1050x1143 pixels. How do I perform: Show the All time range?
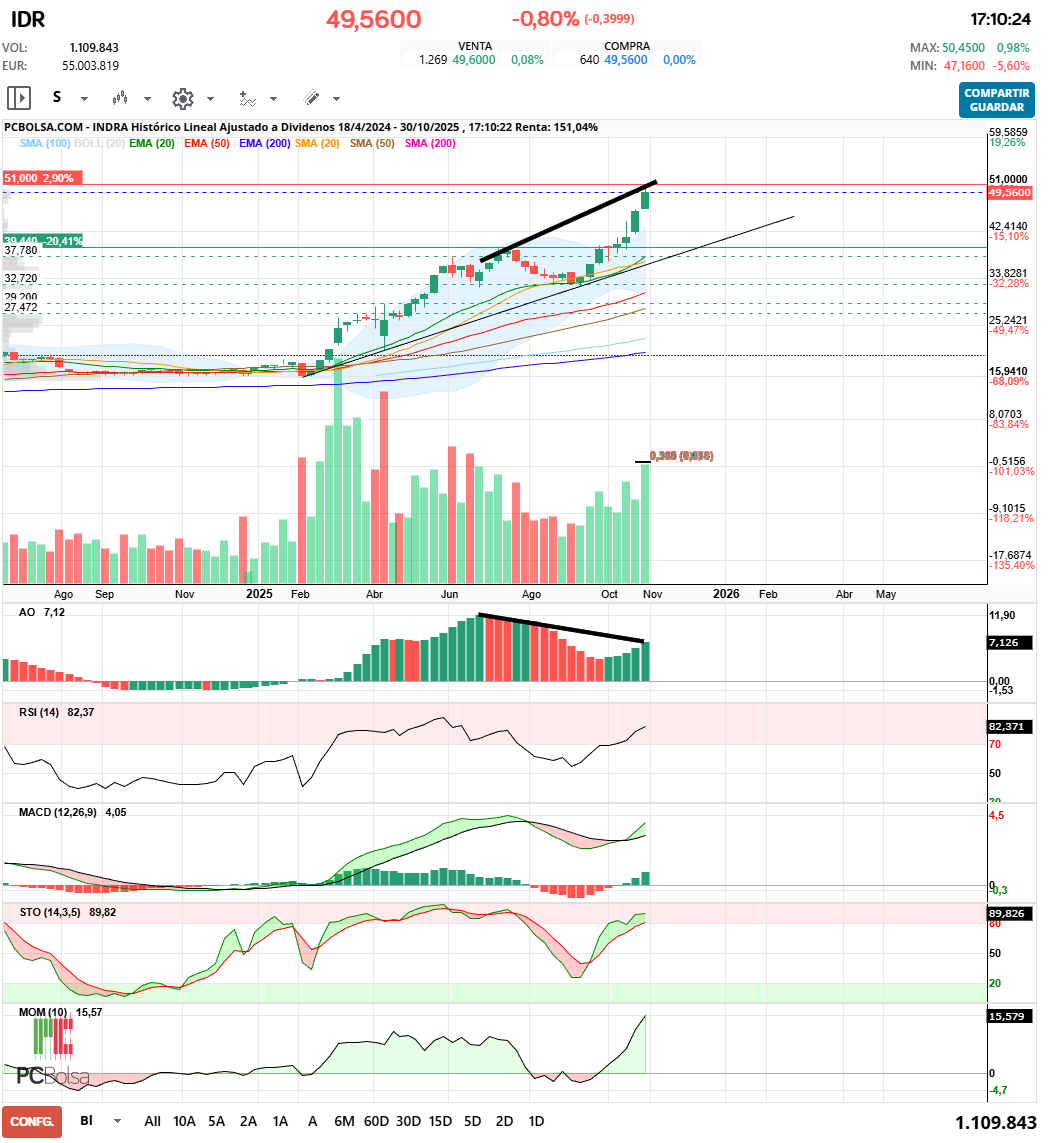click(x=152, y=1121)
